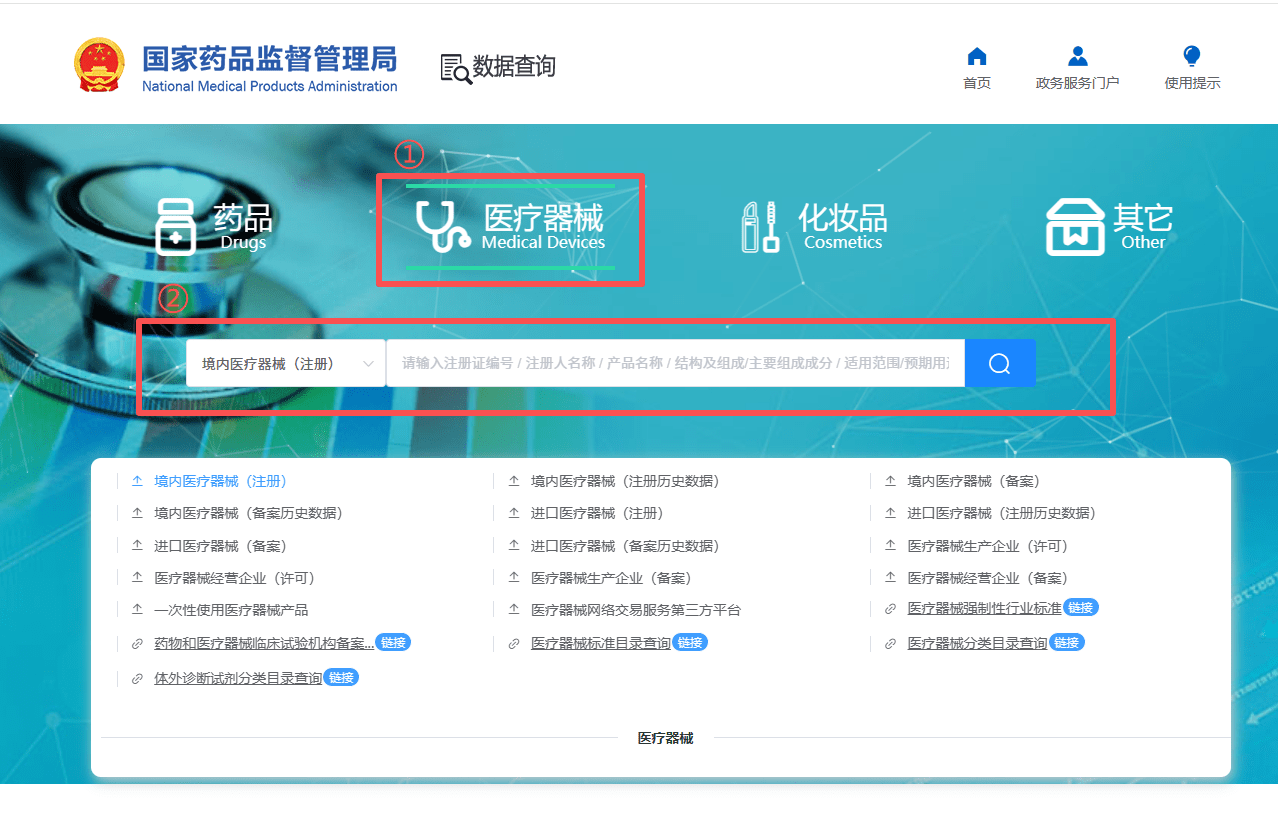Viewport: 1278px width, 818px height.
Task: Select the 药品 Drugs bottle icon
Action: 176,227
